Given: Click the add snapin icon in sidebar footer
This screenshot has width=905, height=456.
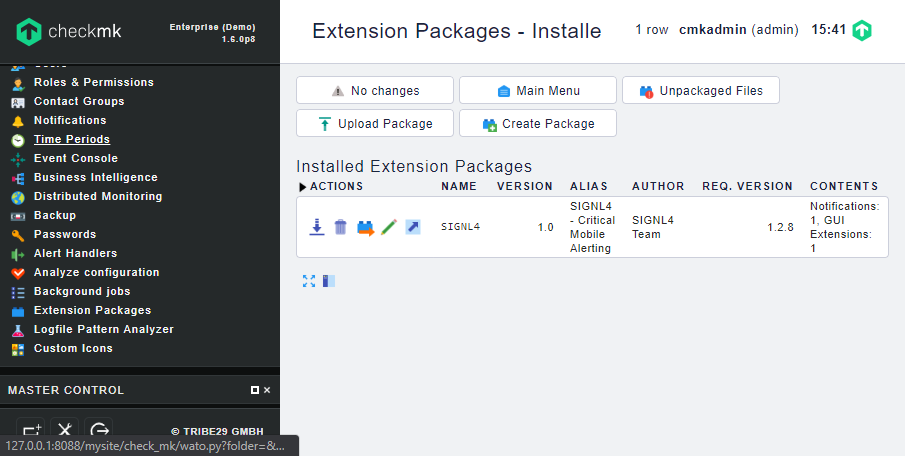Looking at the screenshot, I should [31, 430].
